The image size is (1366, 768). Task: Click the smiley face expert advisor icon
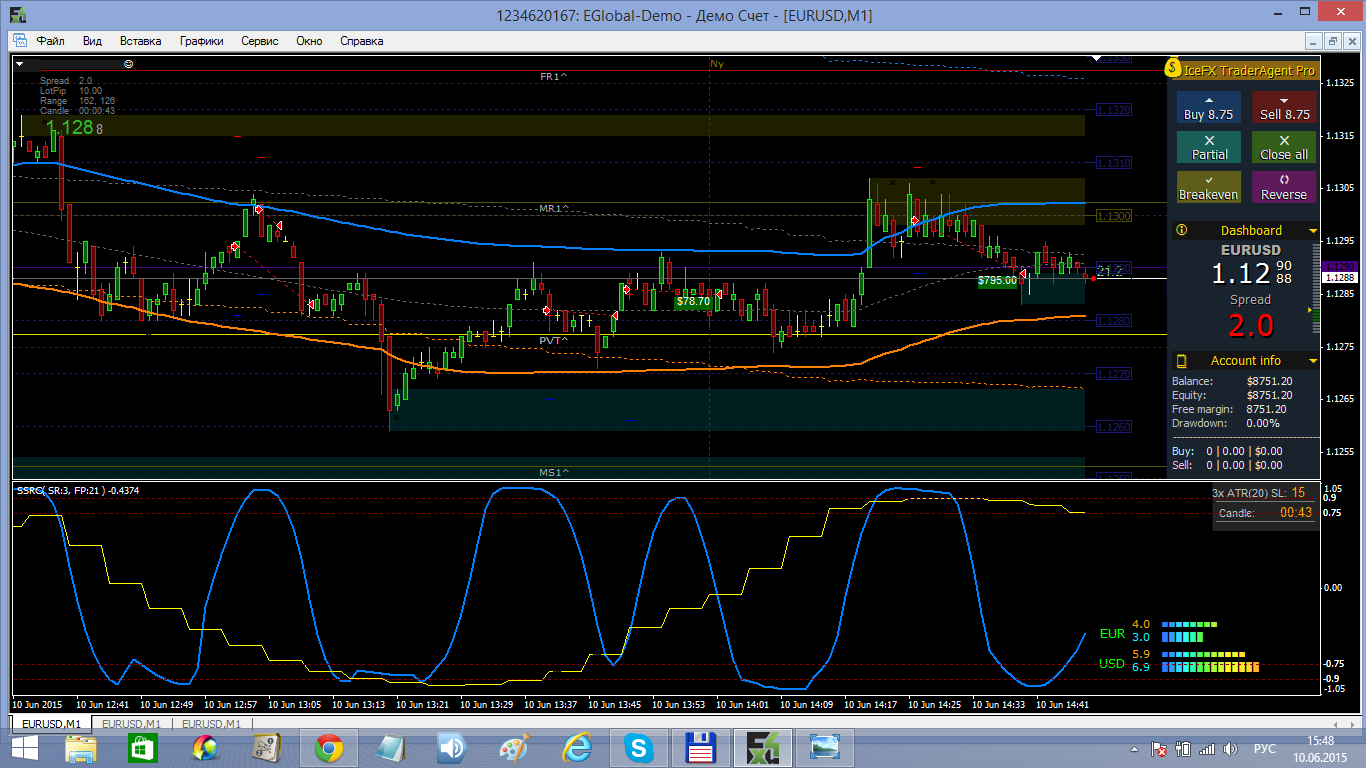[x=129, y=63]
